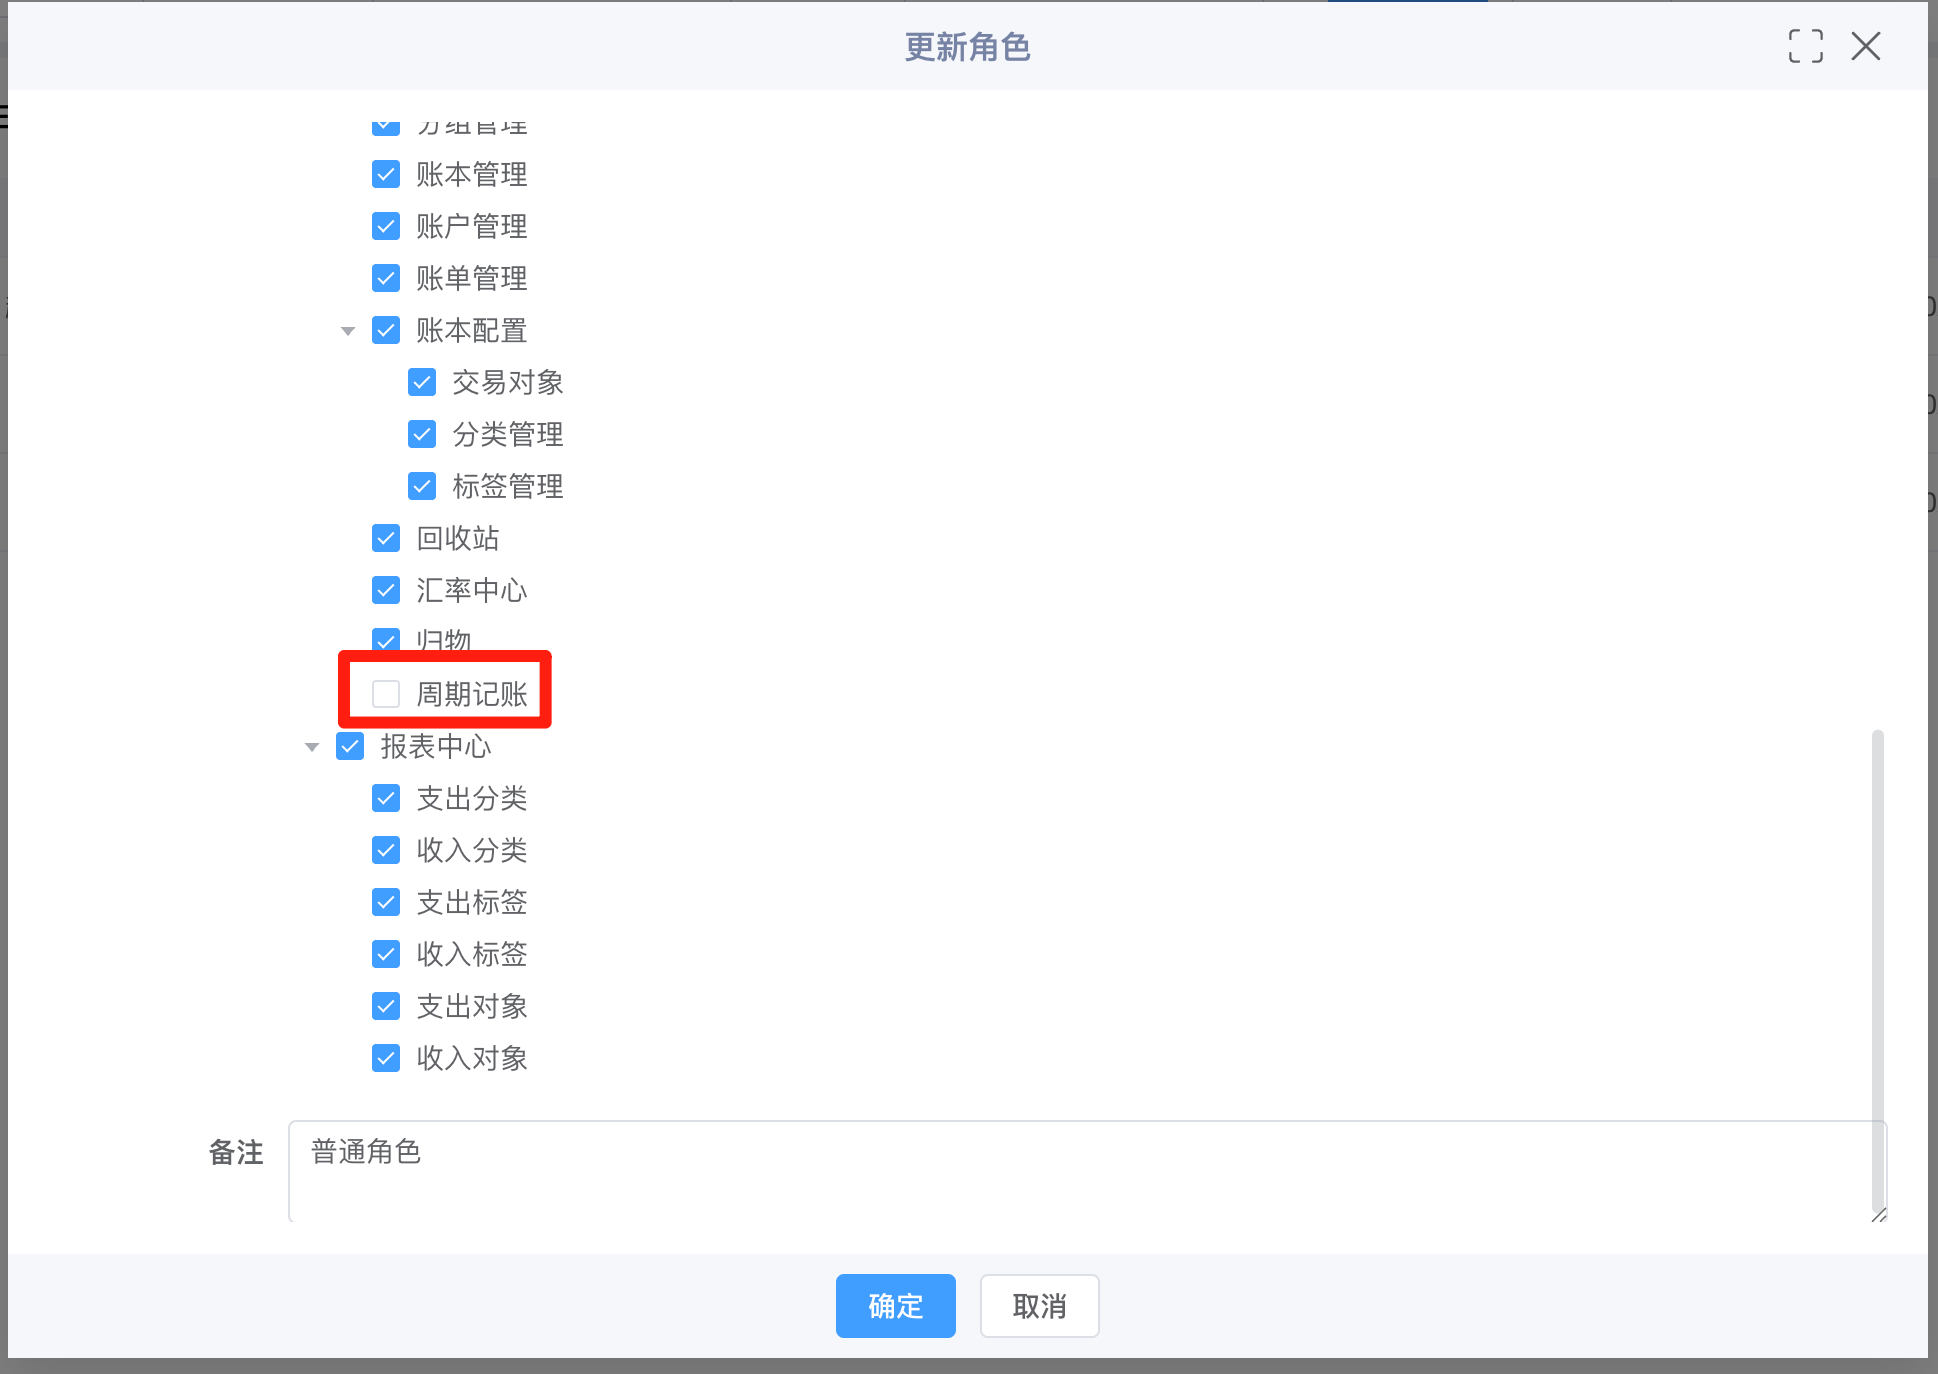Toggle the 标签管理 checkbox
This screenshot has width=1938, height=1374.
[x=422, y=486]
